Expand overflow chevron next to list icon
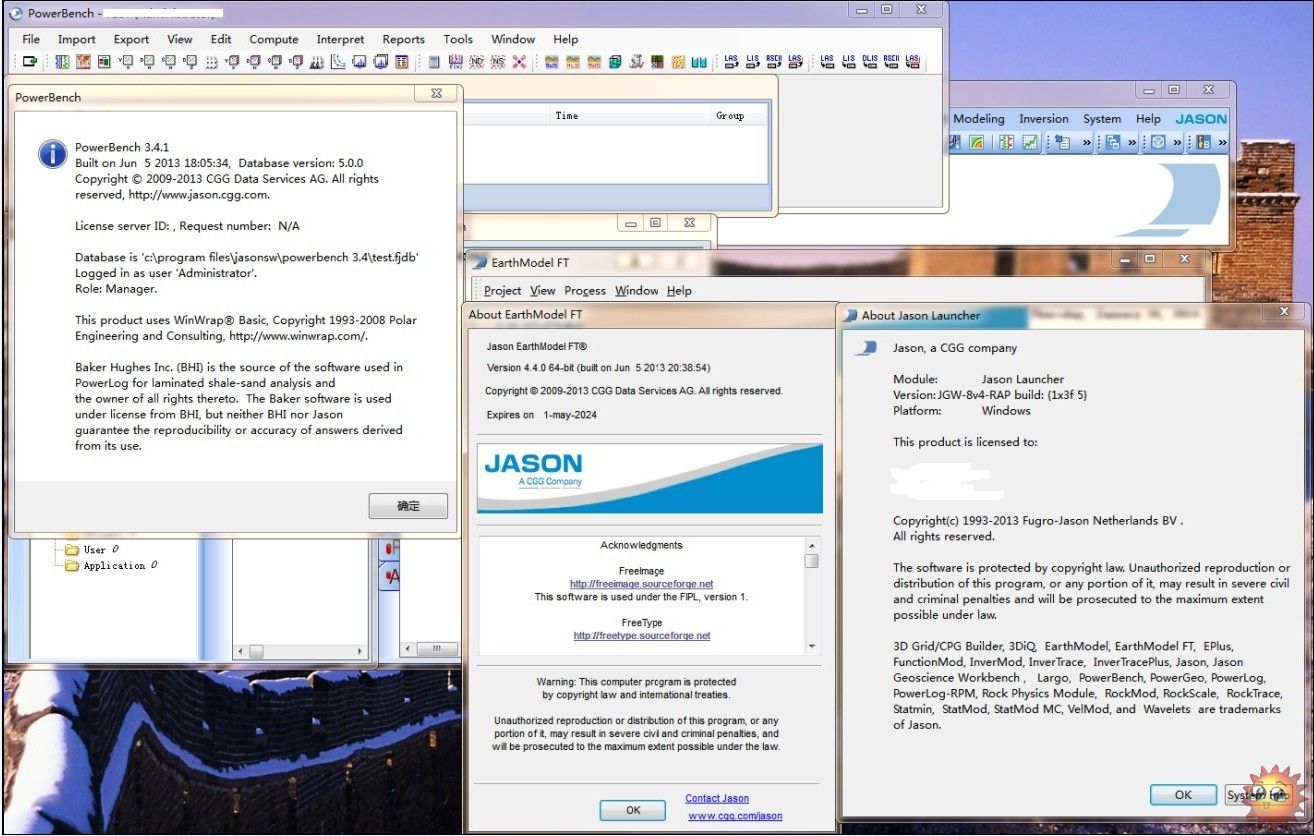 tap(1087, 143)
